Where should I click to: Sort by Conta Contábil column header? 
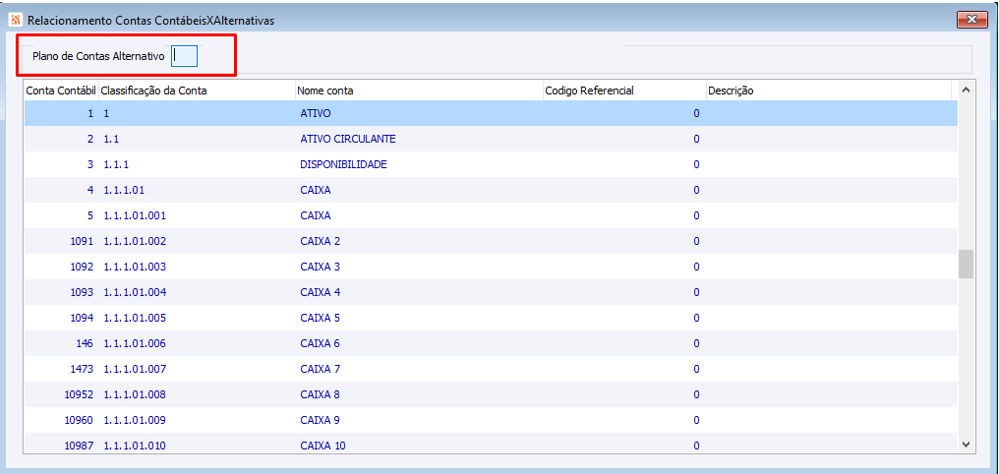click(61, 90)
